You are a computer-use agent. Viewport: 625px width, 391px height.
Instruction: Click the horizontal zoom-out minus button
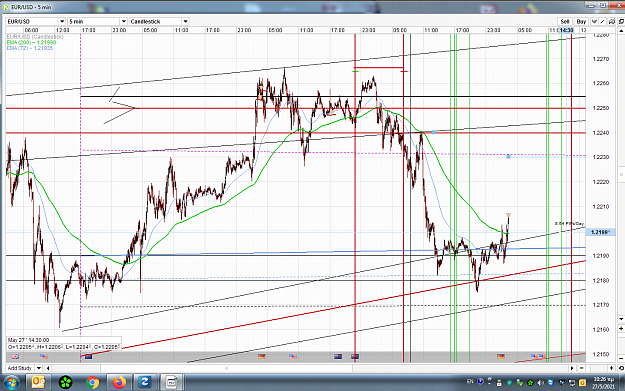tap(582, 368)
